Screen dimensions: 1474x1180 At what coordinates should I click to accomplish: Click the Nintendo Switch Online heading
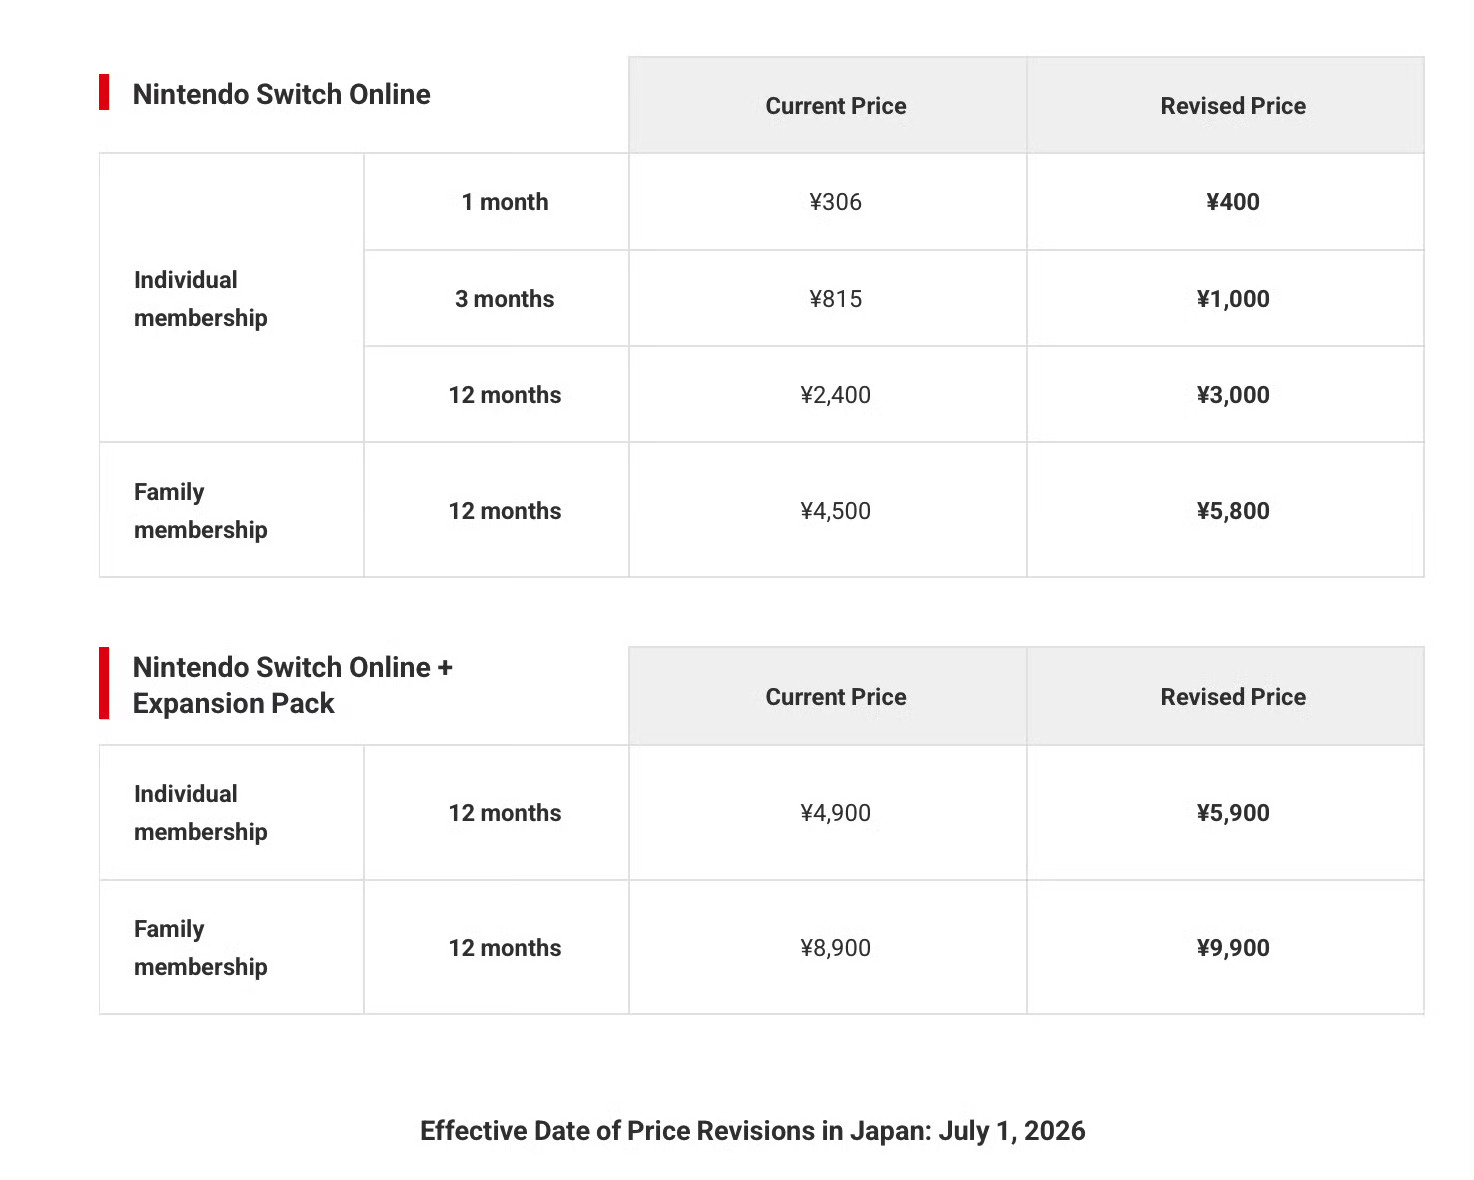coord(282,94)
